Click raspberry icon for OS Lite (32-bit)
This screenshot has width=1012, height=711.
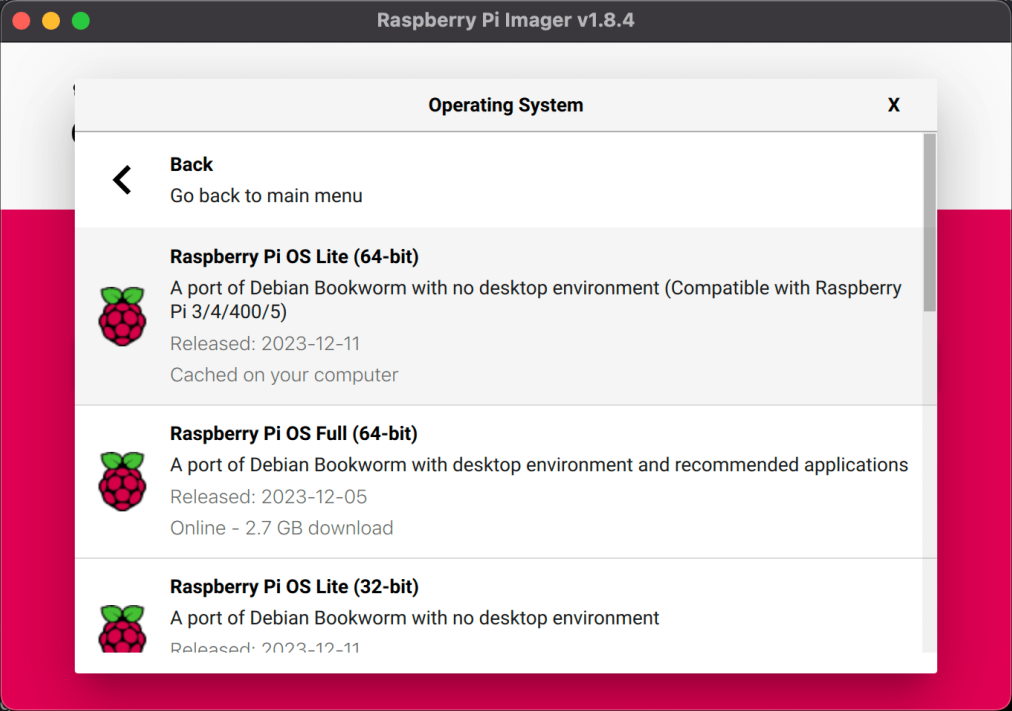tap(122, 628)
